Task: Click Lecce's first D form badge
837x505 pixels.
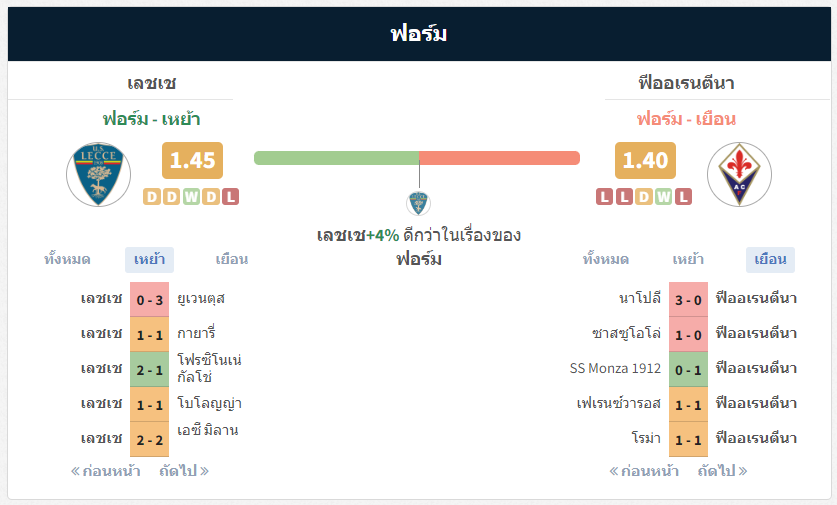Action: pyautogui.click(x=152, y=197)
